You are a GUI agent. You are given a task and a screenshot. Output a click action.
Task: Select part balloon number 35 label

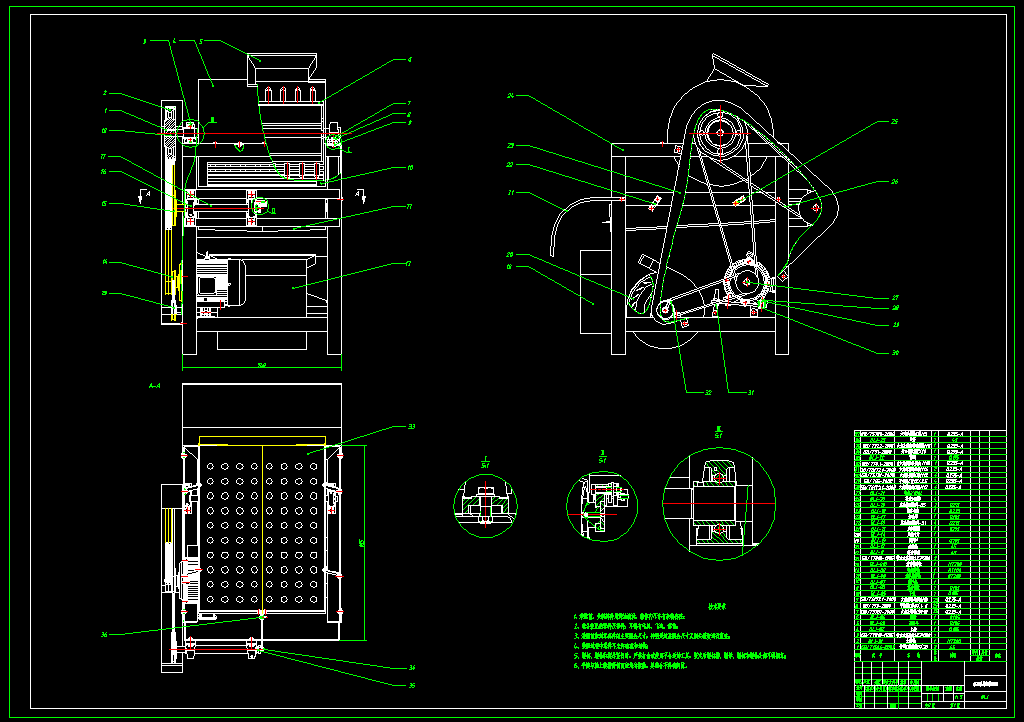pyautogui.click(x=411, y=685)
